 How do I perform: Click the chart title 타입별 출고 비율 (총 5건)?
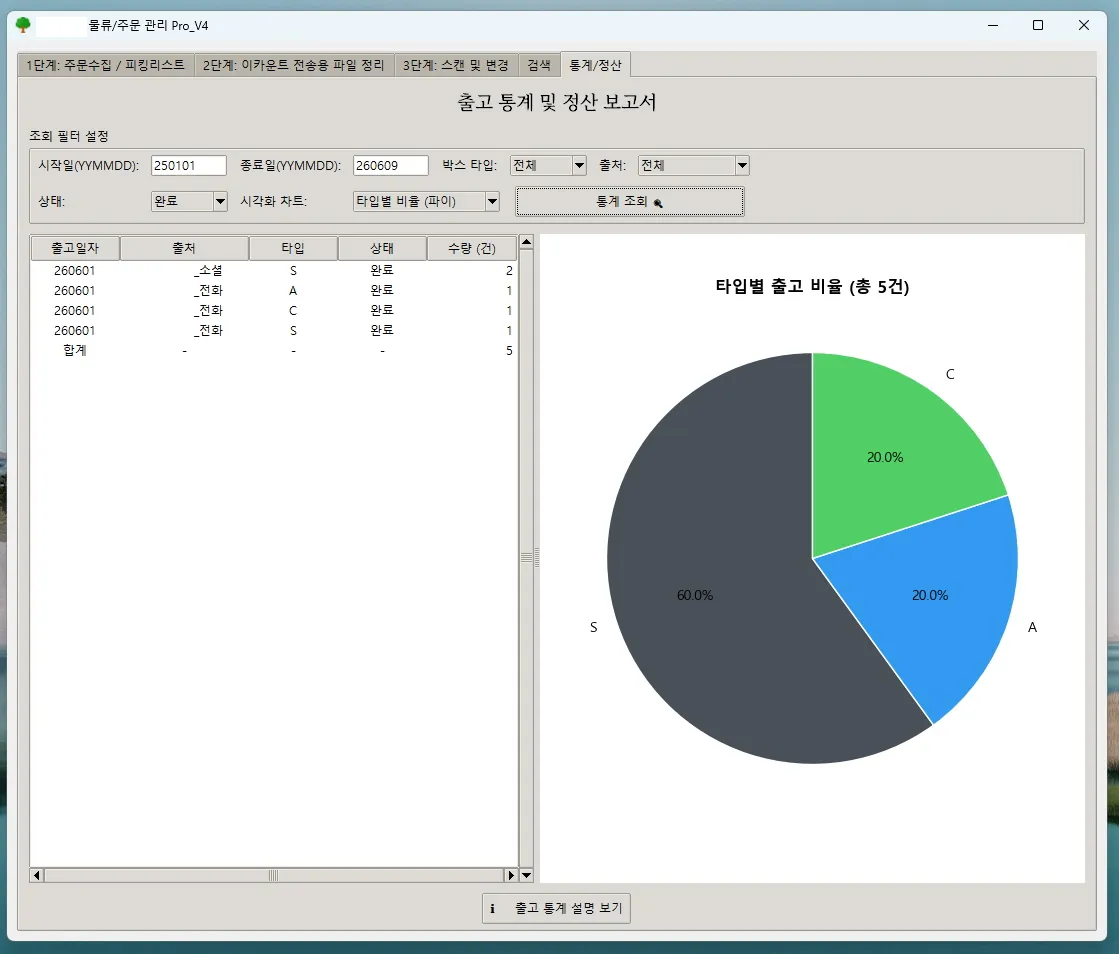[812, 287]
